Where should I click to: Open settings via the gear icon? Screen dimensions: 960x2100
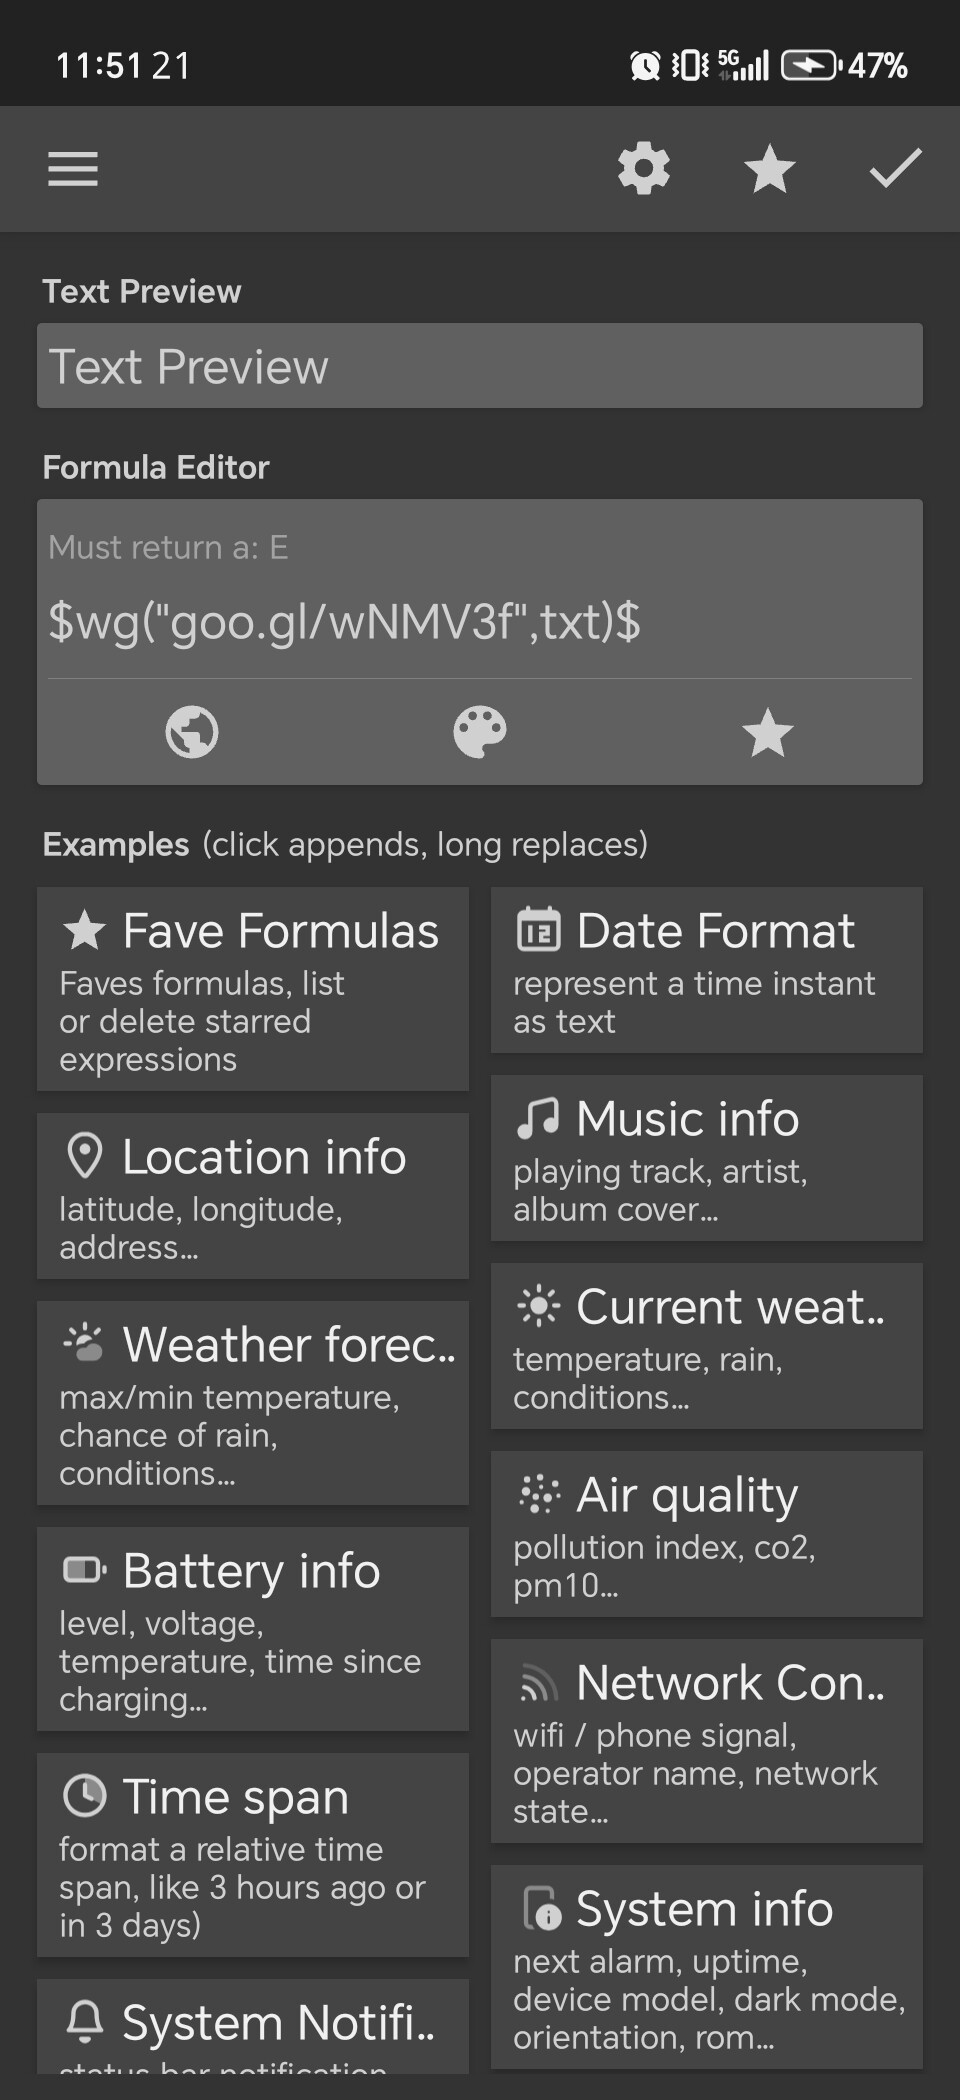click(643, 169)
